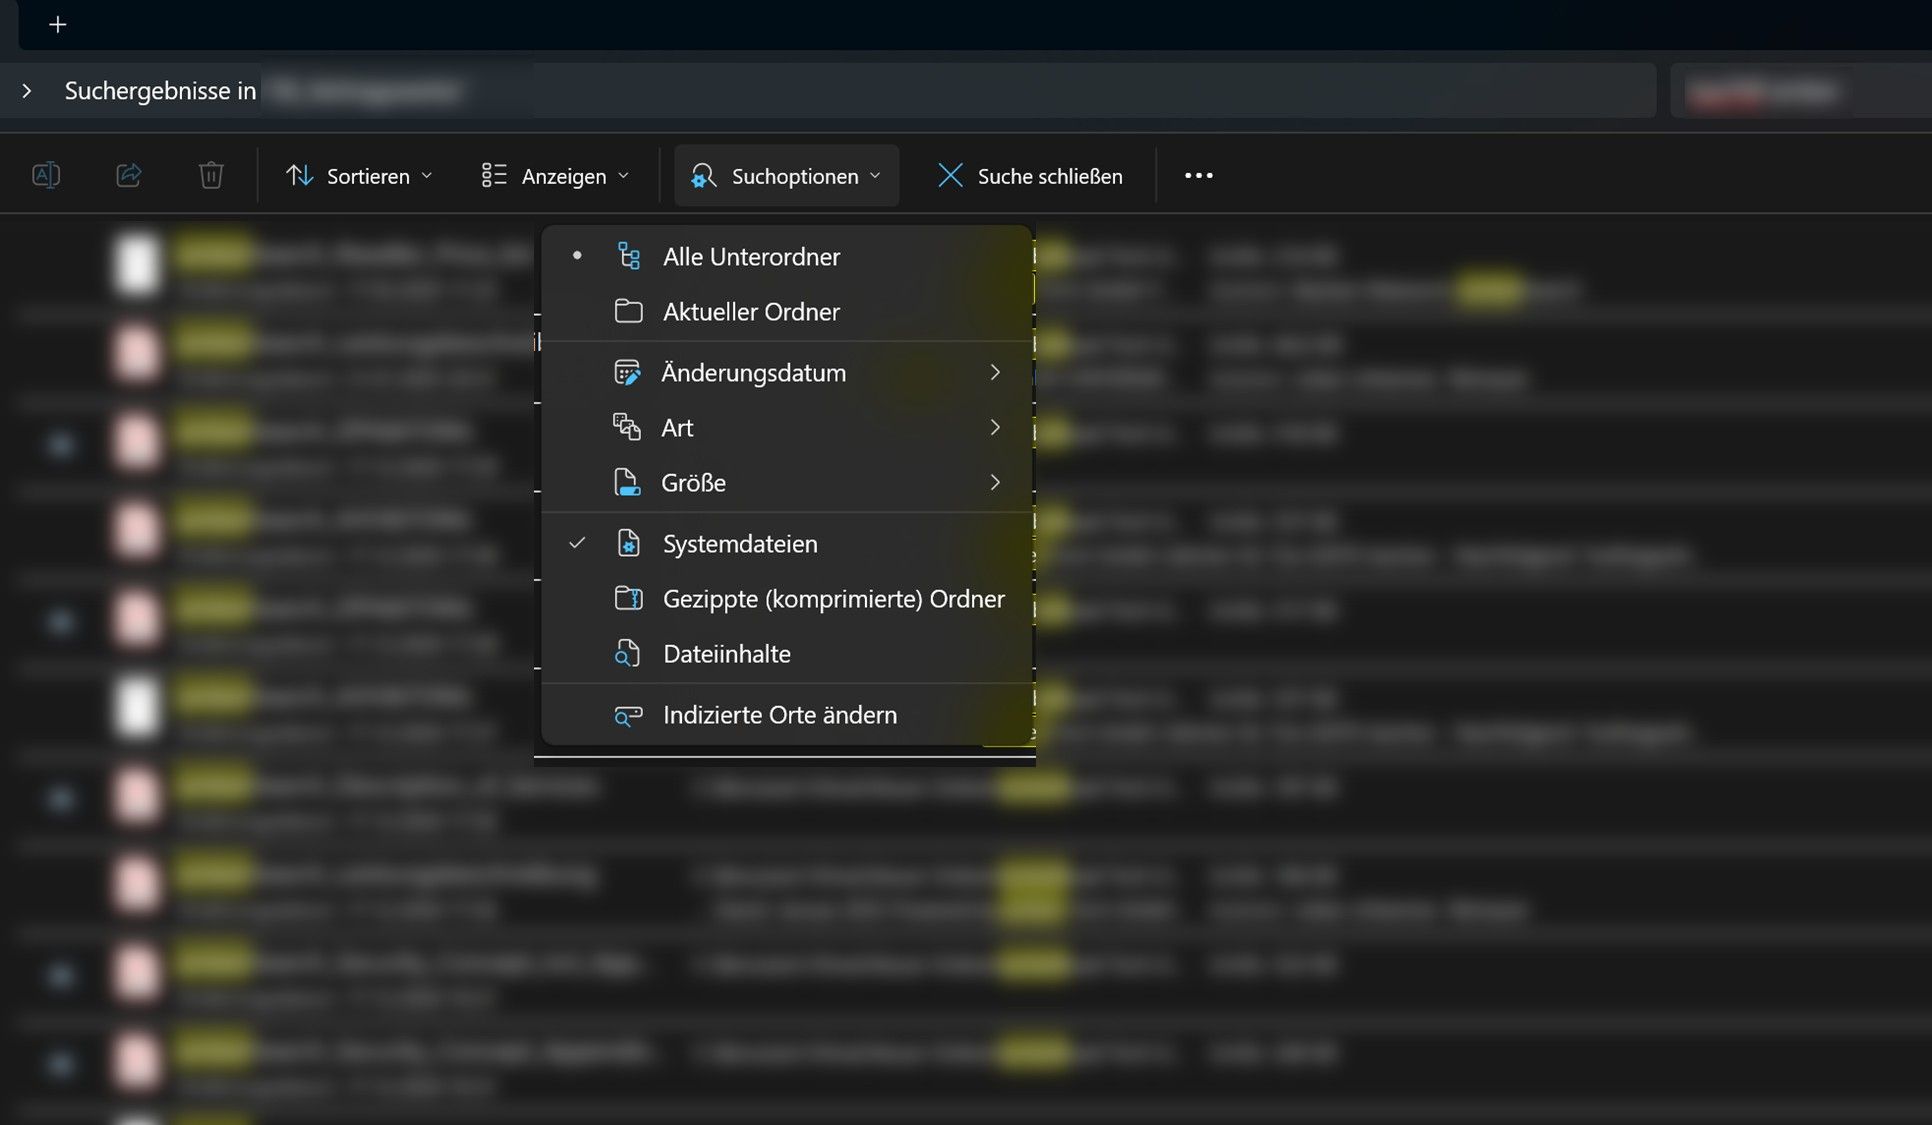1932x1125 pixels.
Task: Click the trash delete icon
Action: point(211,175)
